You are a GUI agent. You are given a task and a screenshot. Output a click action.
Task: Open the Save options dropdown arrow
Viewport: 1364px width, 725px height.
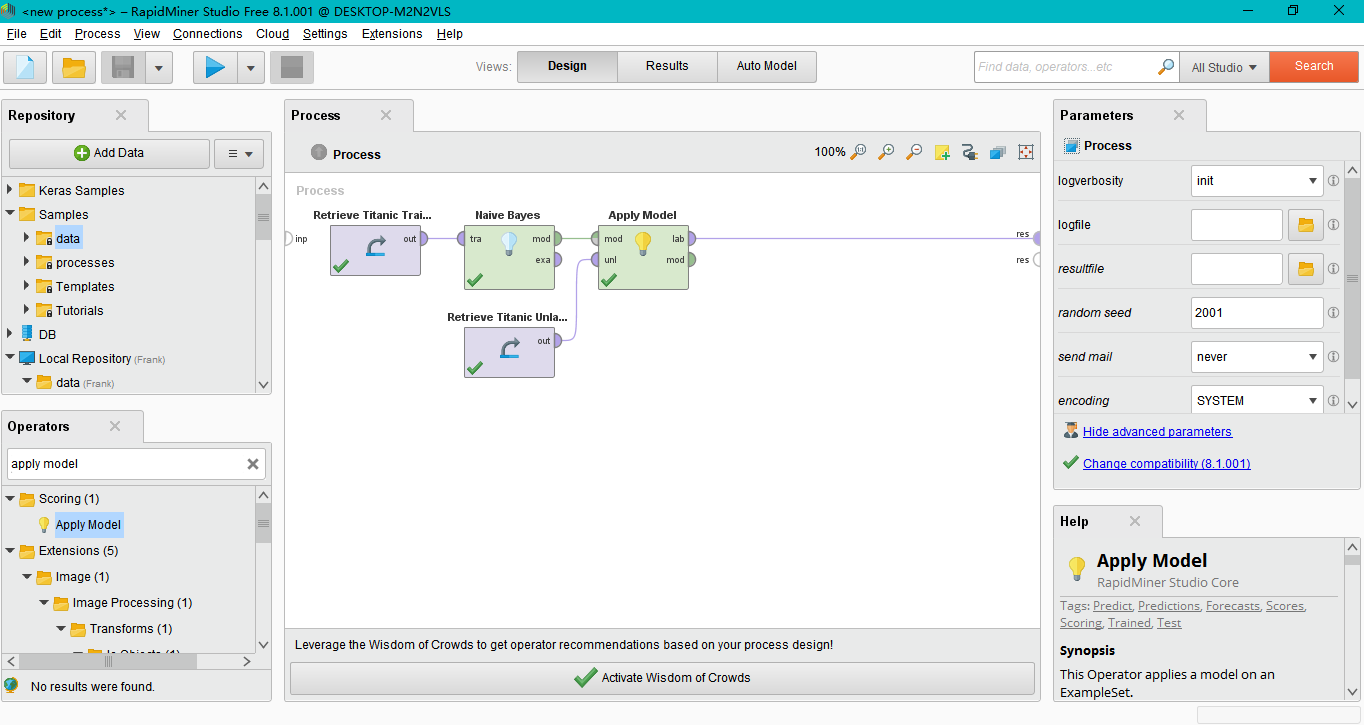(159, 67)
